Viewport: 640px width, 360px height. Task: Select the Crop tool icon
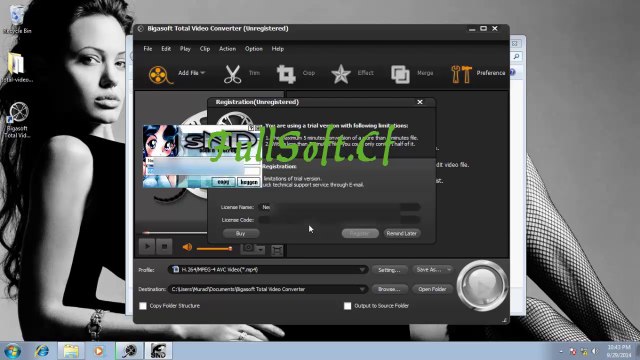286,74
